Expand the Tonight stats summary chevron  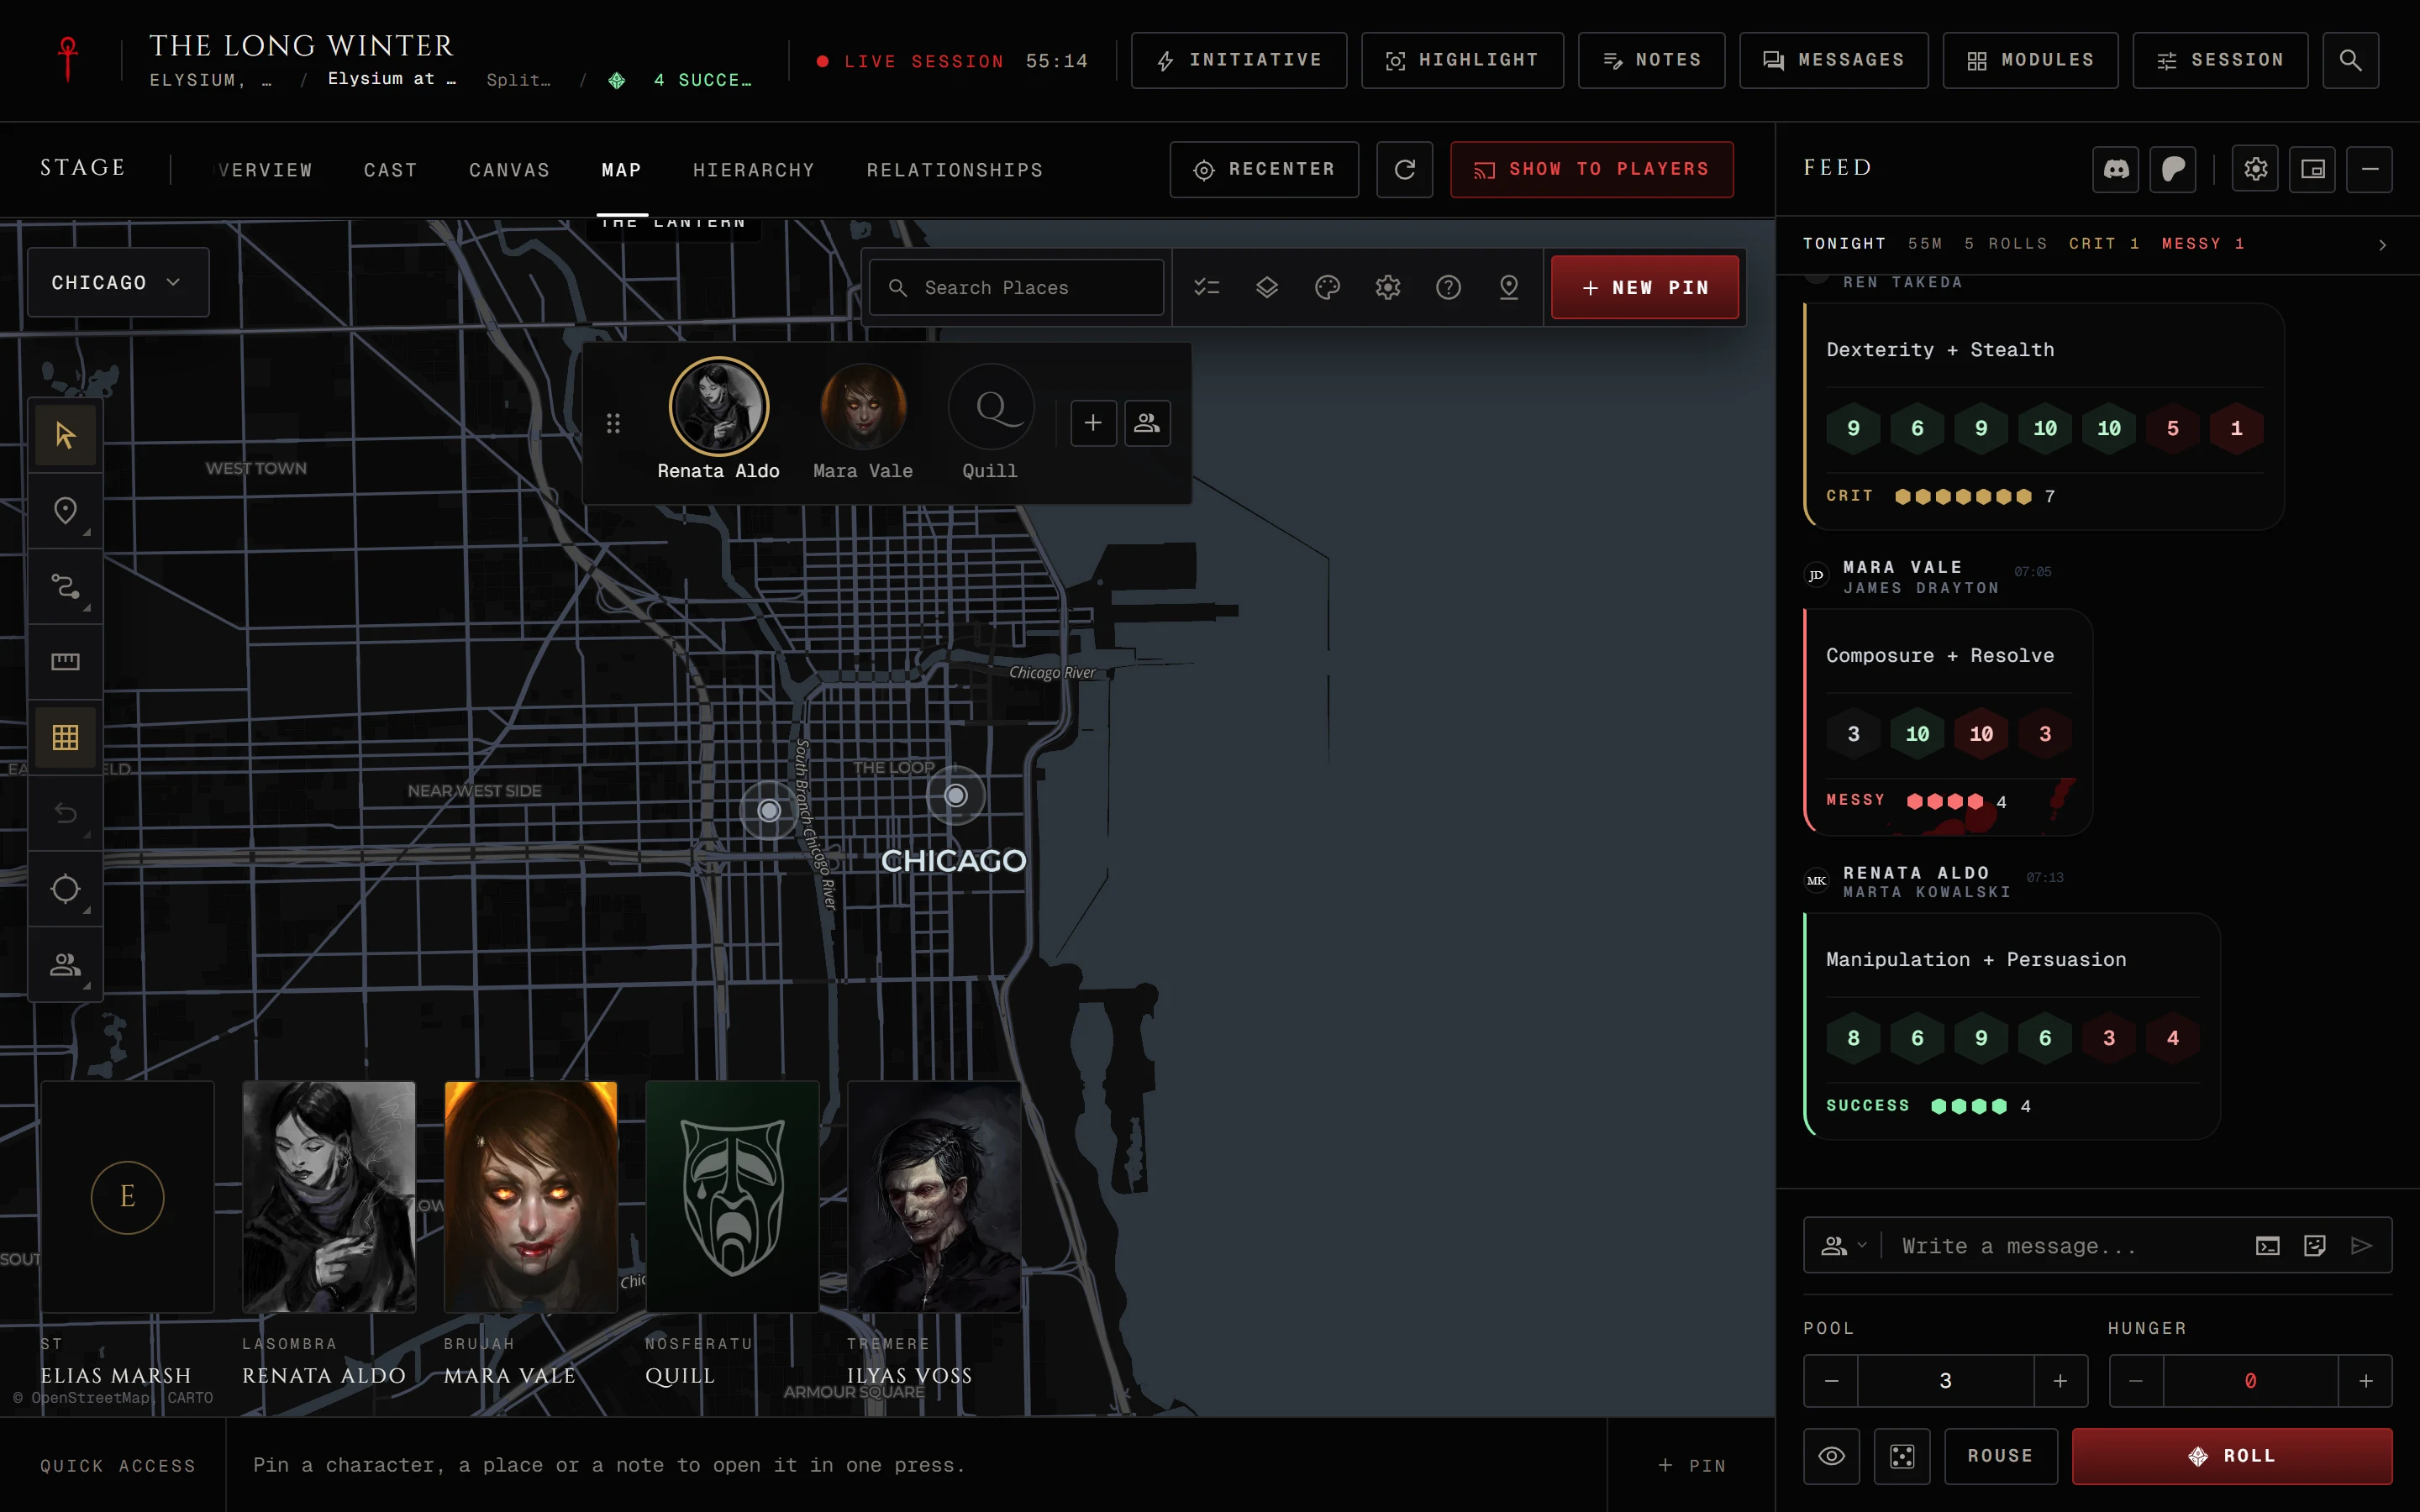2383,245
